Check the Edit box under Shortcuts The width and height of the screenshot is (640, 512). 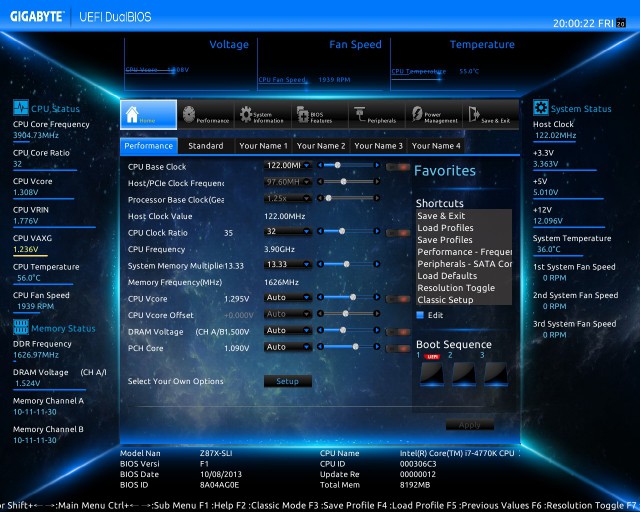point(420,315)
